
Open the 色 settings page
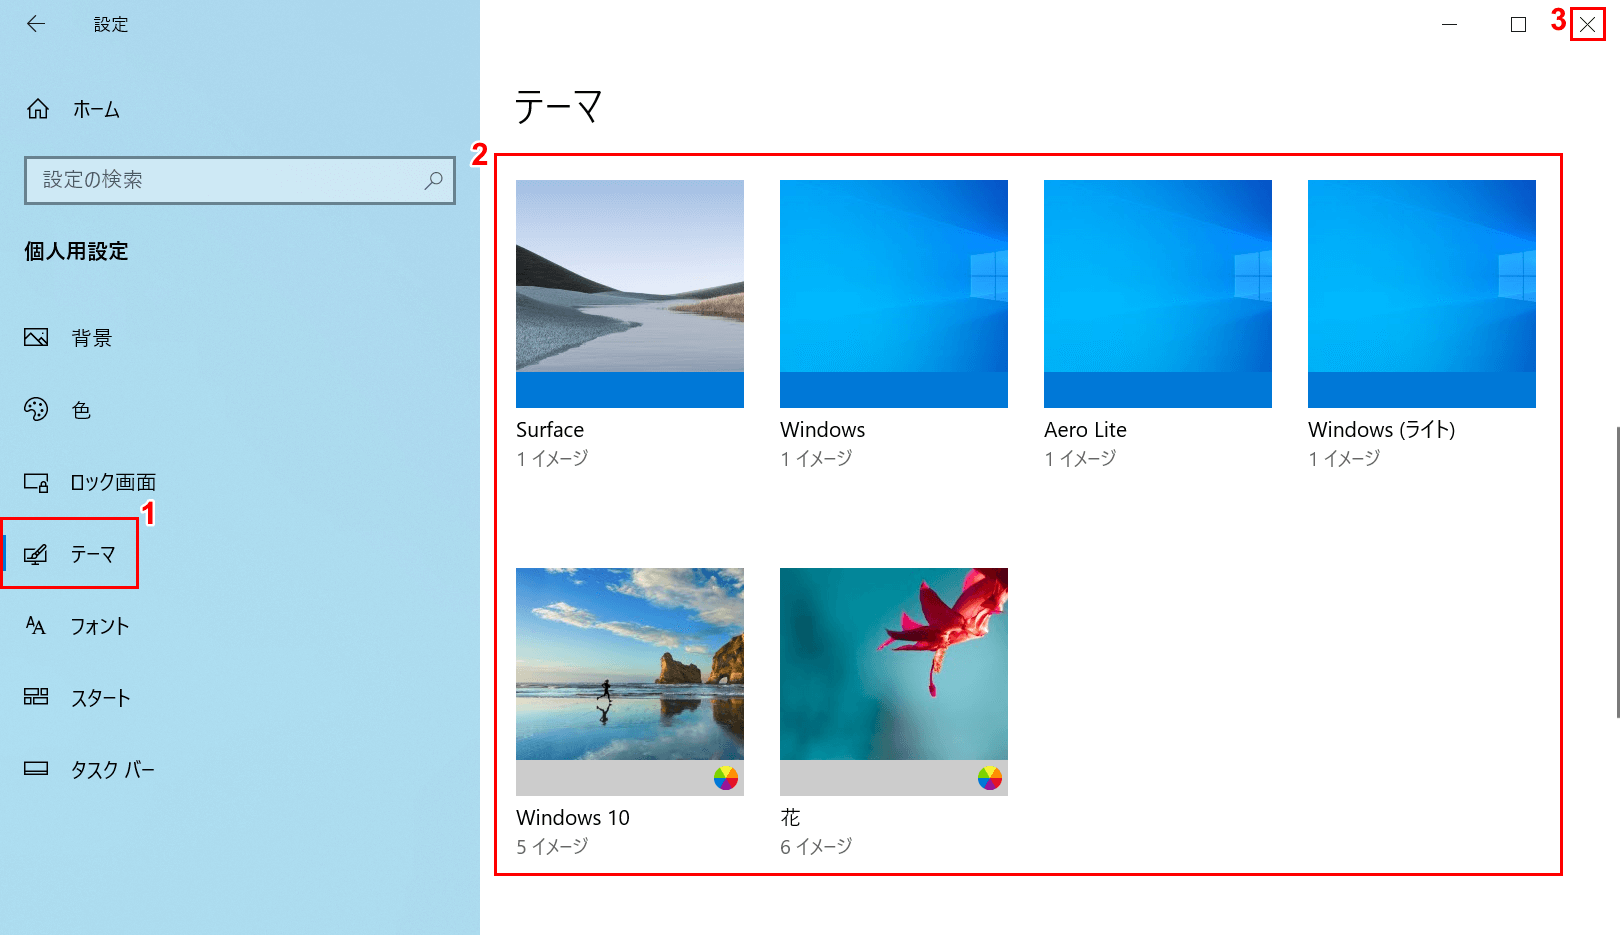[82, 410]
